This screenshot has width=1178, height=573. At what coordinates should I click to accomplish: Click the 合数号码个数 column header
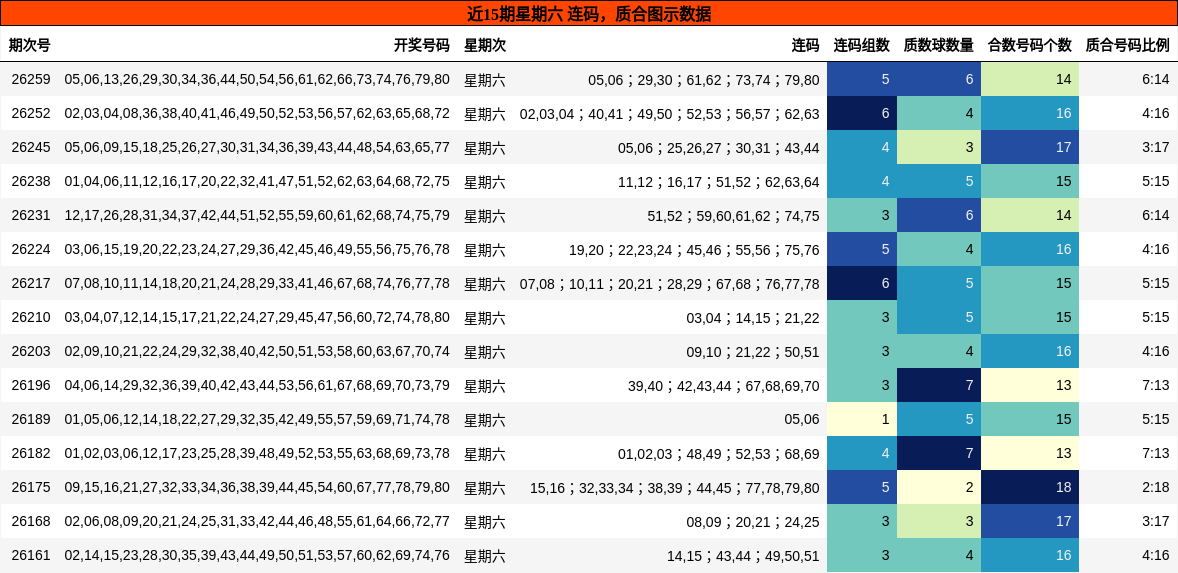[x=1030, y=45]
